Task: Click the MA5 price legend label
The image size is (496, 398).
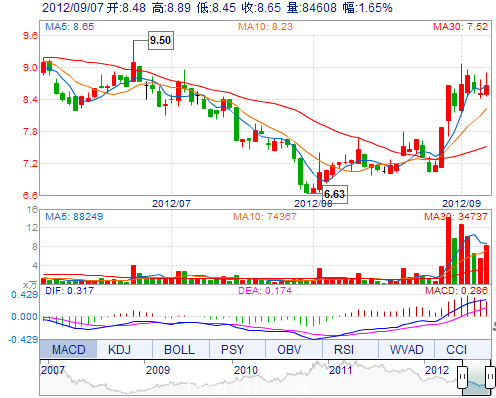Action: pos(70,27)
